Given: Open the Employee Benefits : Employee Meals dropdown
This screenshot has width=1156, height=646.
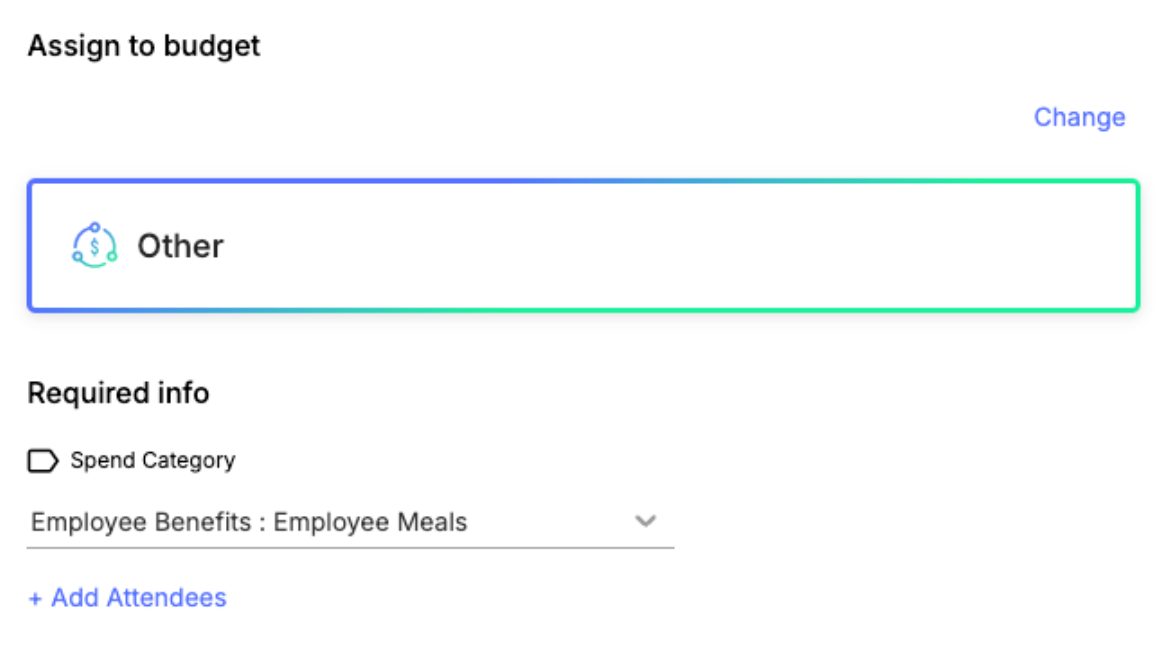Looking at the screenshot, I should (350, 522).
